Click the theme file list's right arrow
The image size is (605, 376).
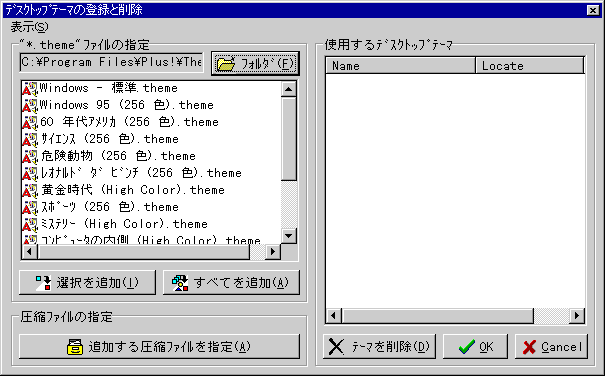point(273,252)
